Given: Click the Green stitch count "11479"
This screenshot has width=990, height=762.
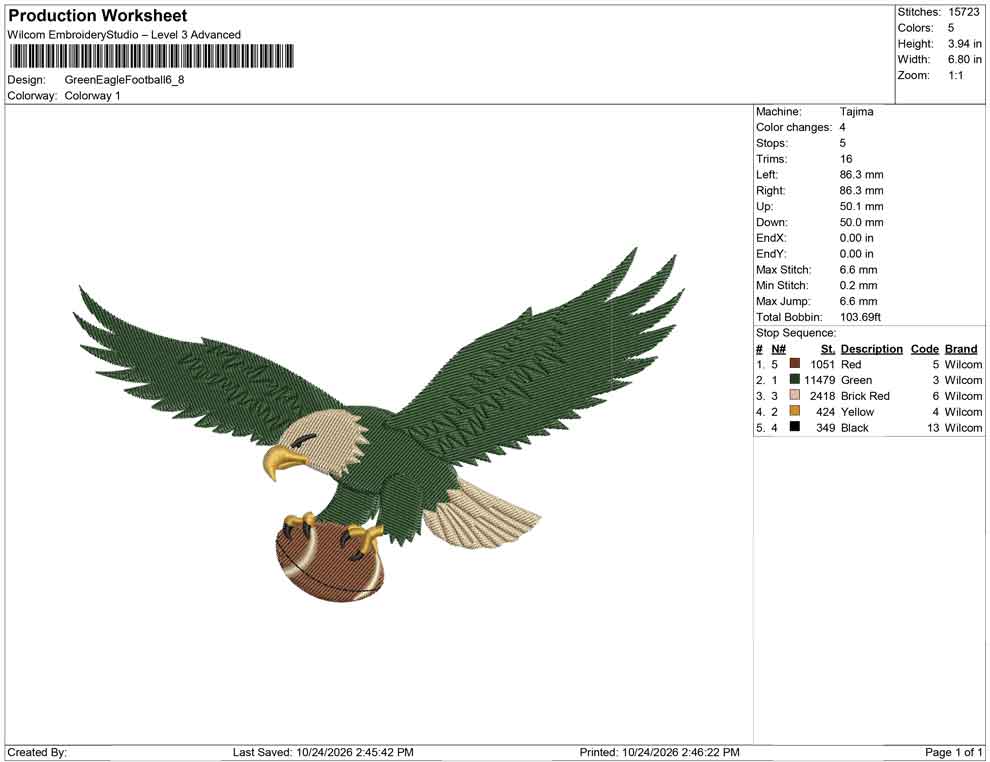Looking at the screenshot, I should (x=820, y=380).
